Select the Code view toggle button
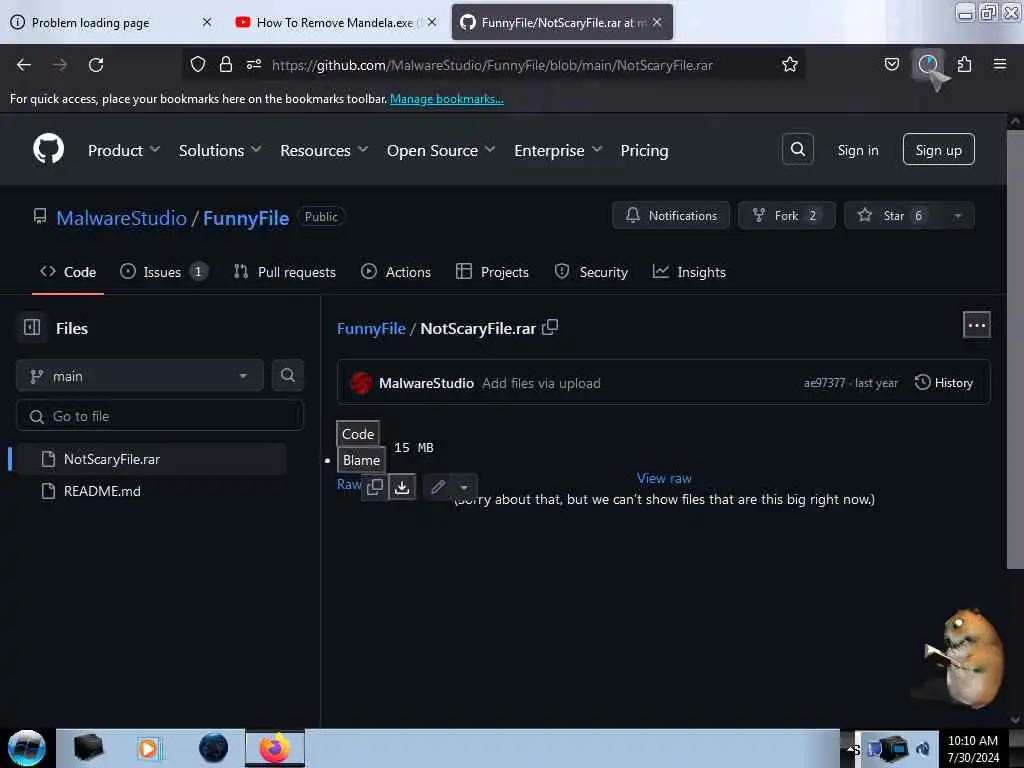1024x768 pixels. [358, 434]
